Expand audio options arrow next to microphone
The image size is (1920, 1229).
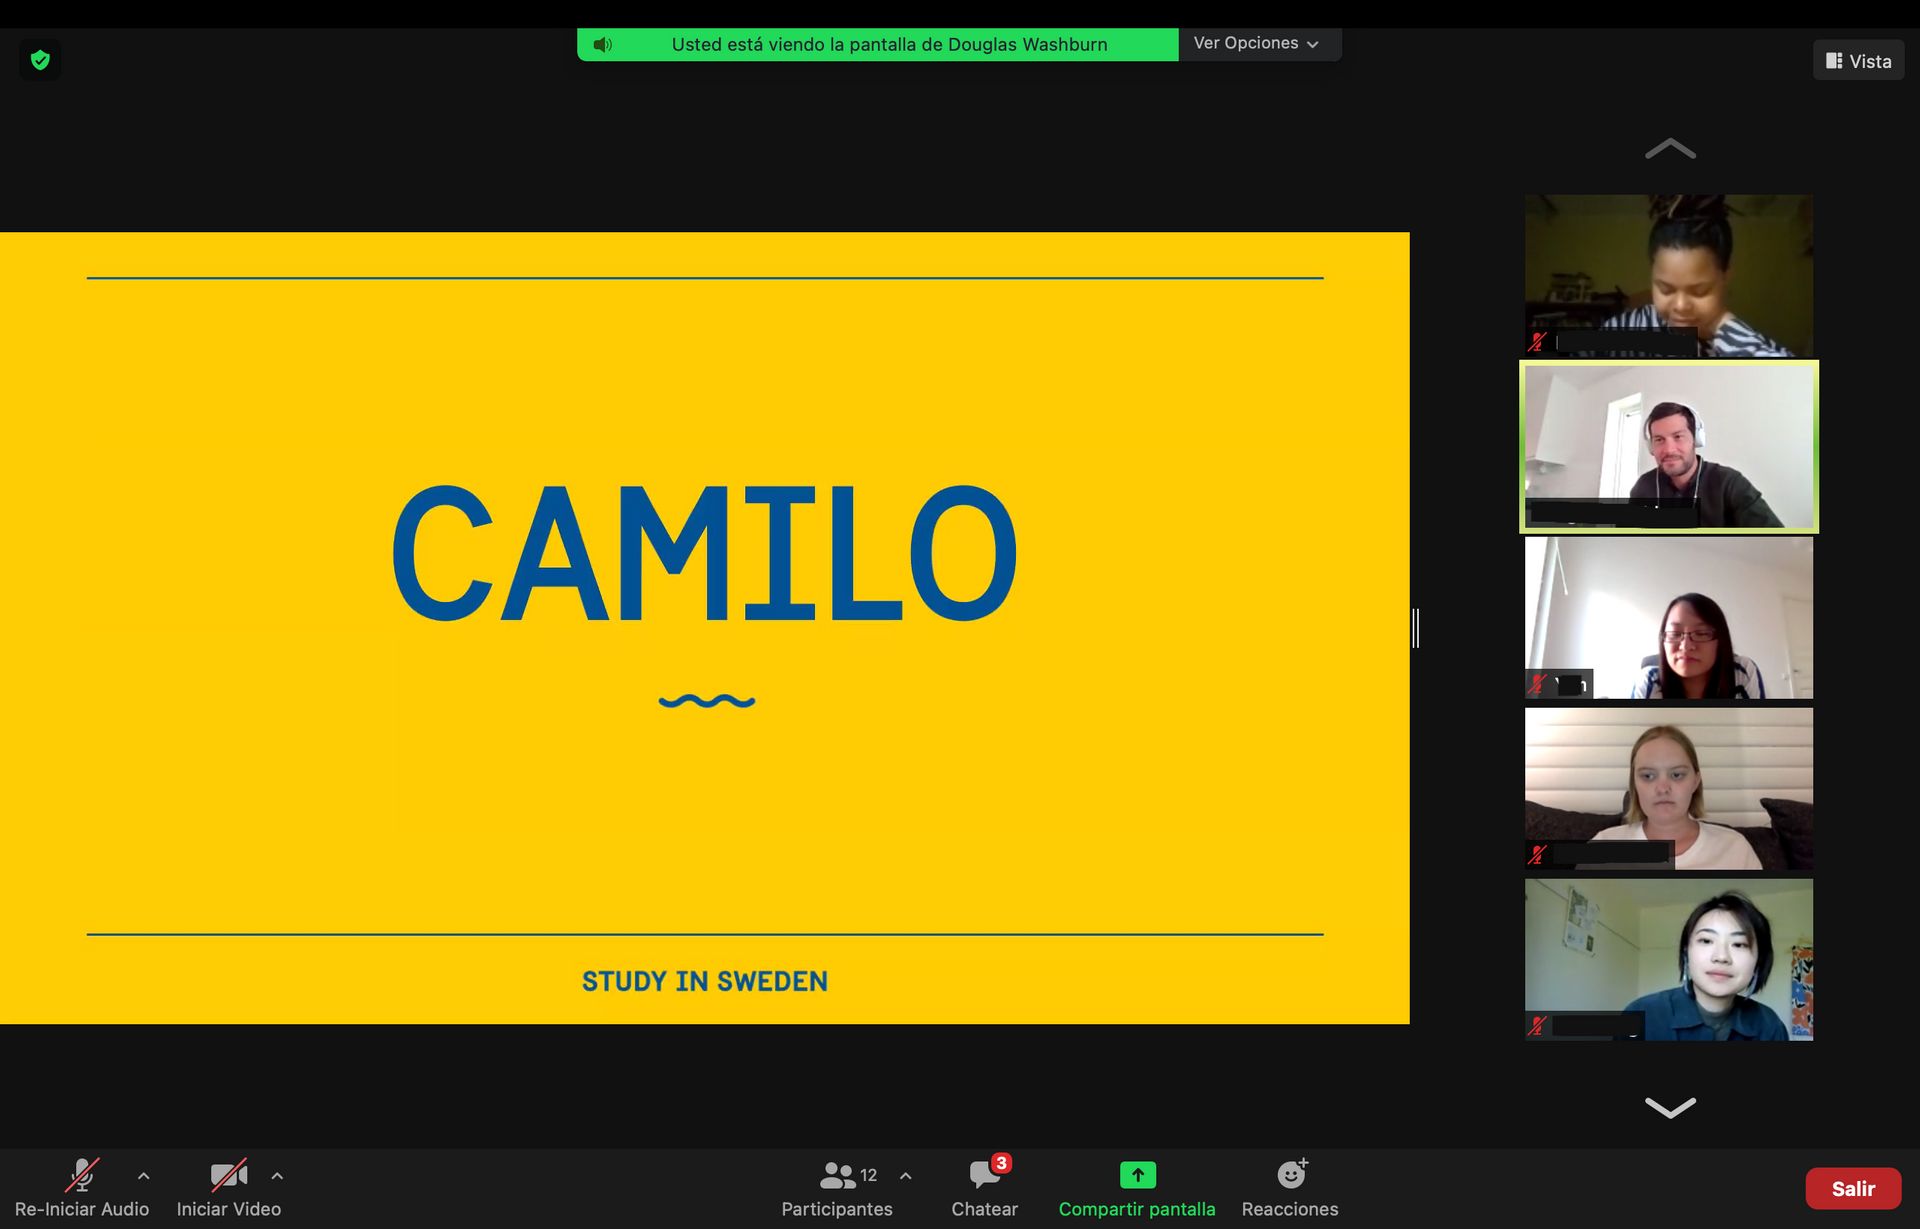[x=144, y=1176]
